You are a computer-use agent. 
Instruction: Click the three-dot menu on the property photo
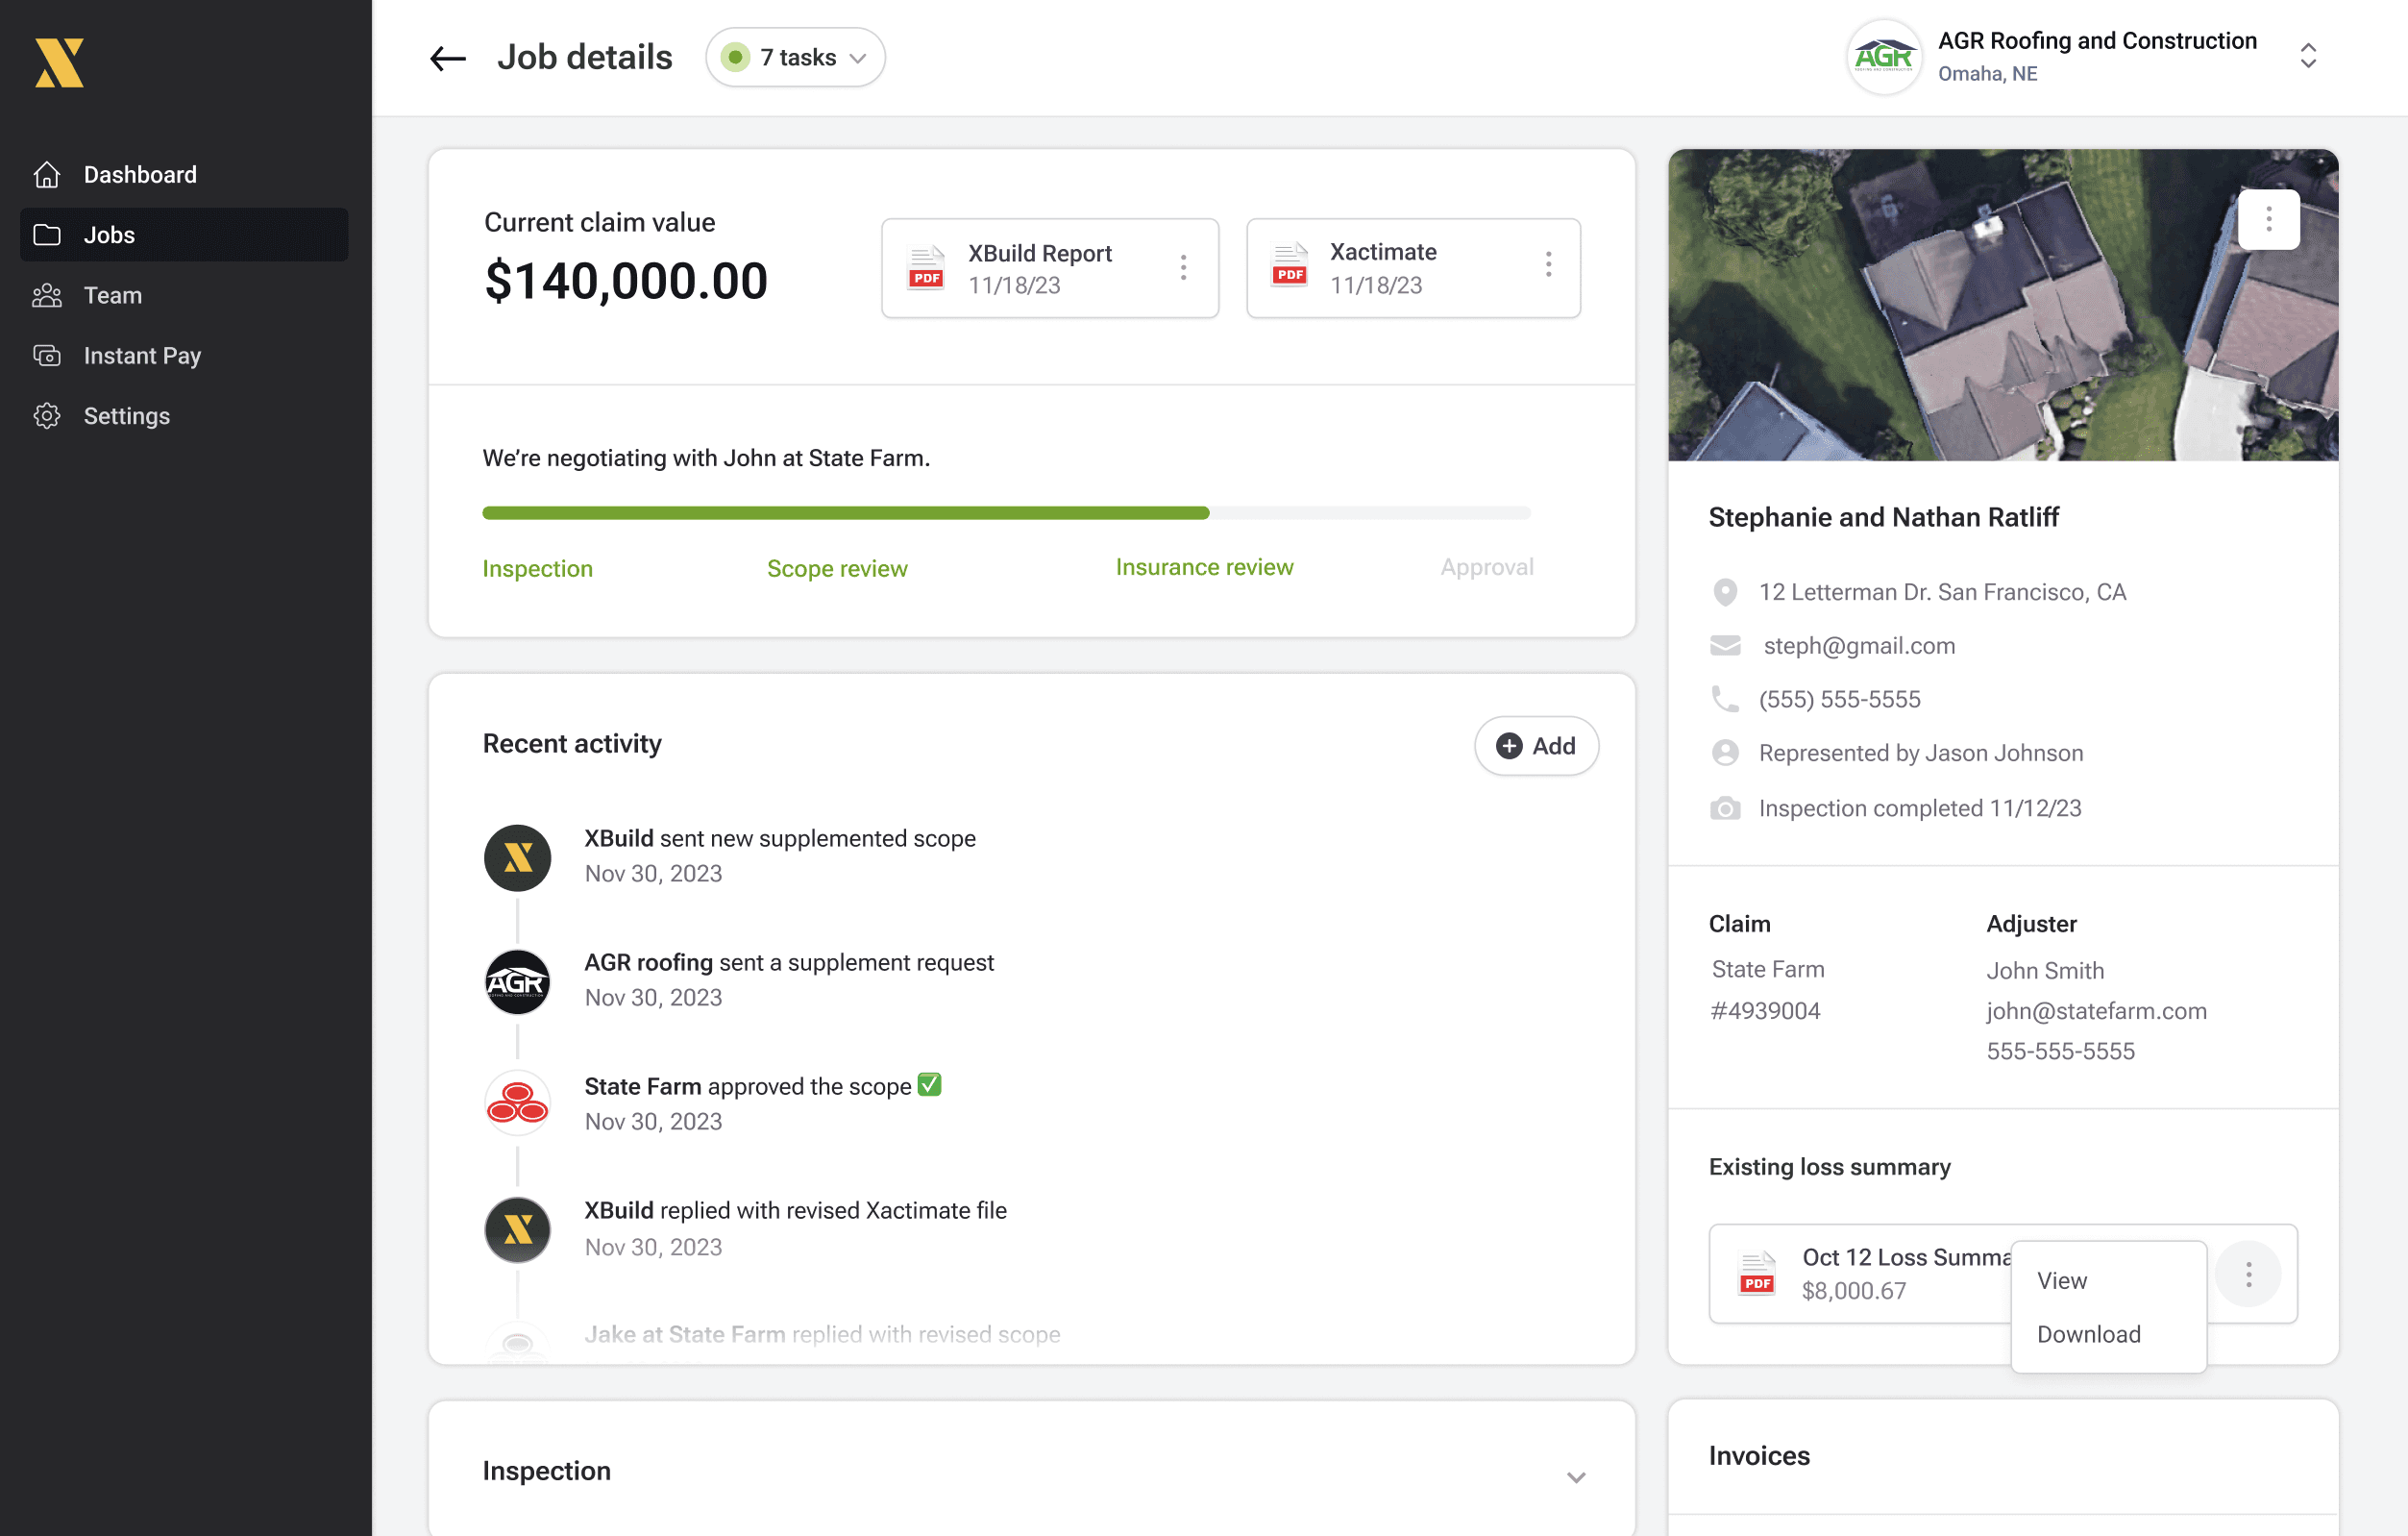[2268, 219]
